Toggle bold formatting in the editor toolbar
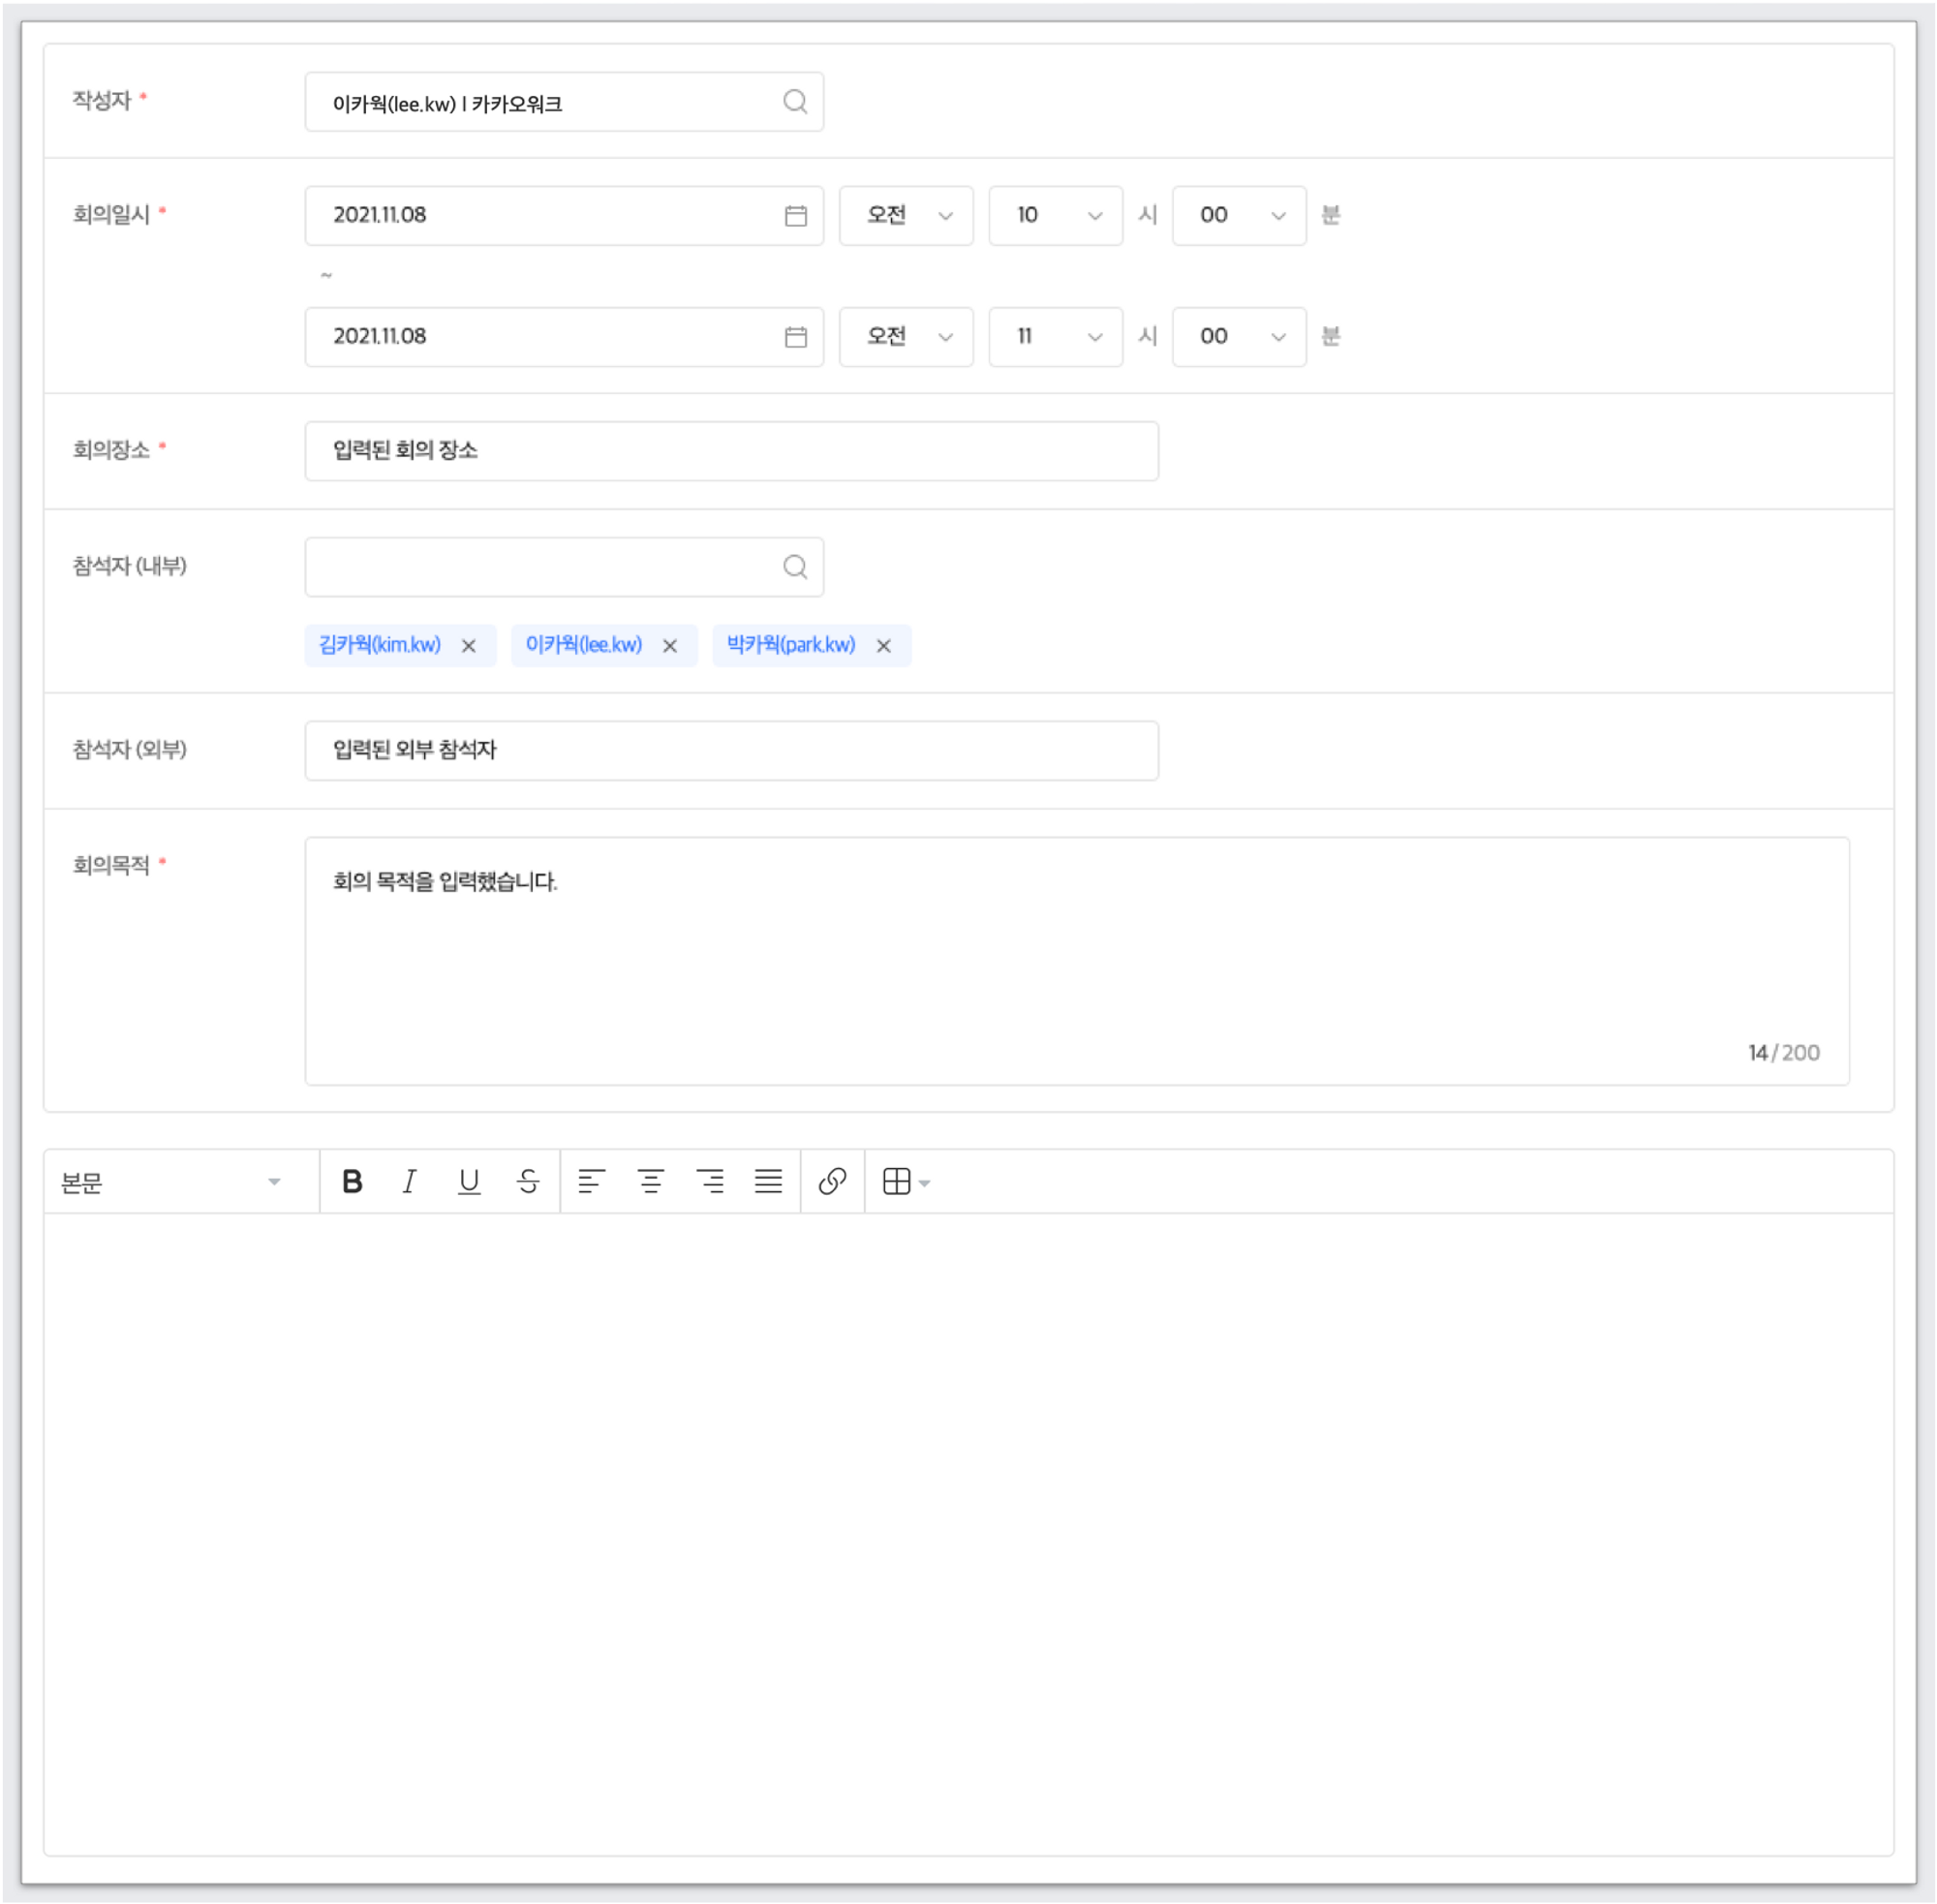Viewport: 1937px width, 1904px height. point(352,1182)
